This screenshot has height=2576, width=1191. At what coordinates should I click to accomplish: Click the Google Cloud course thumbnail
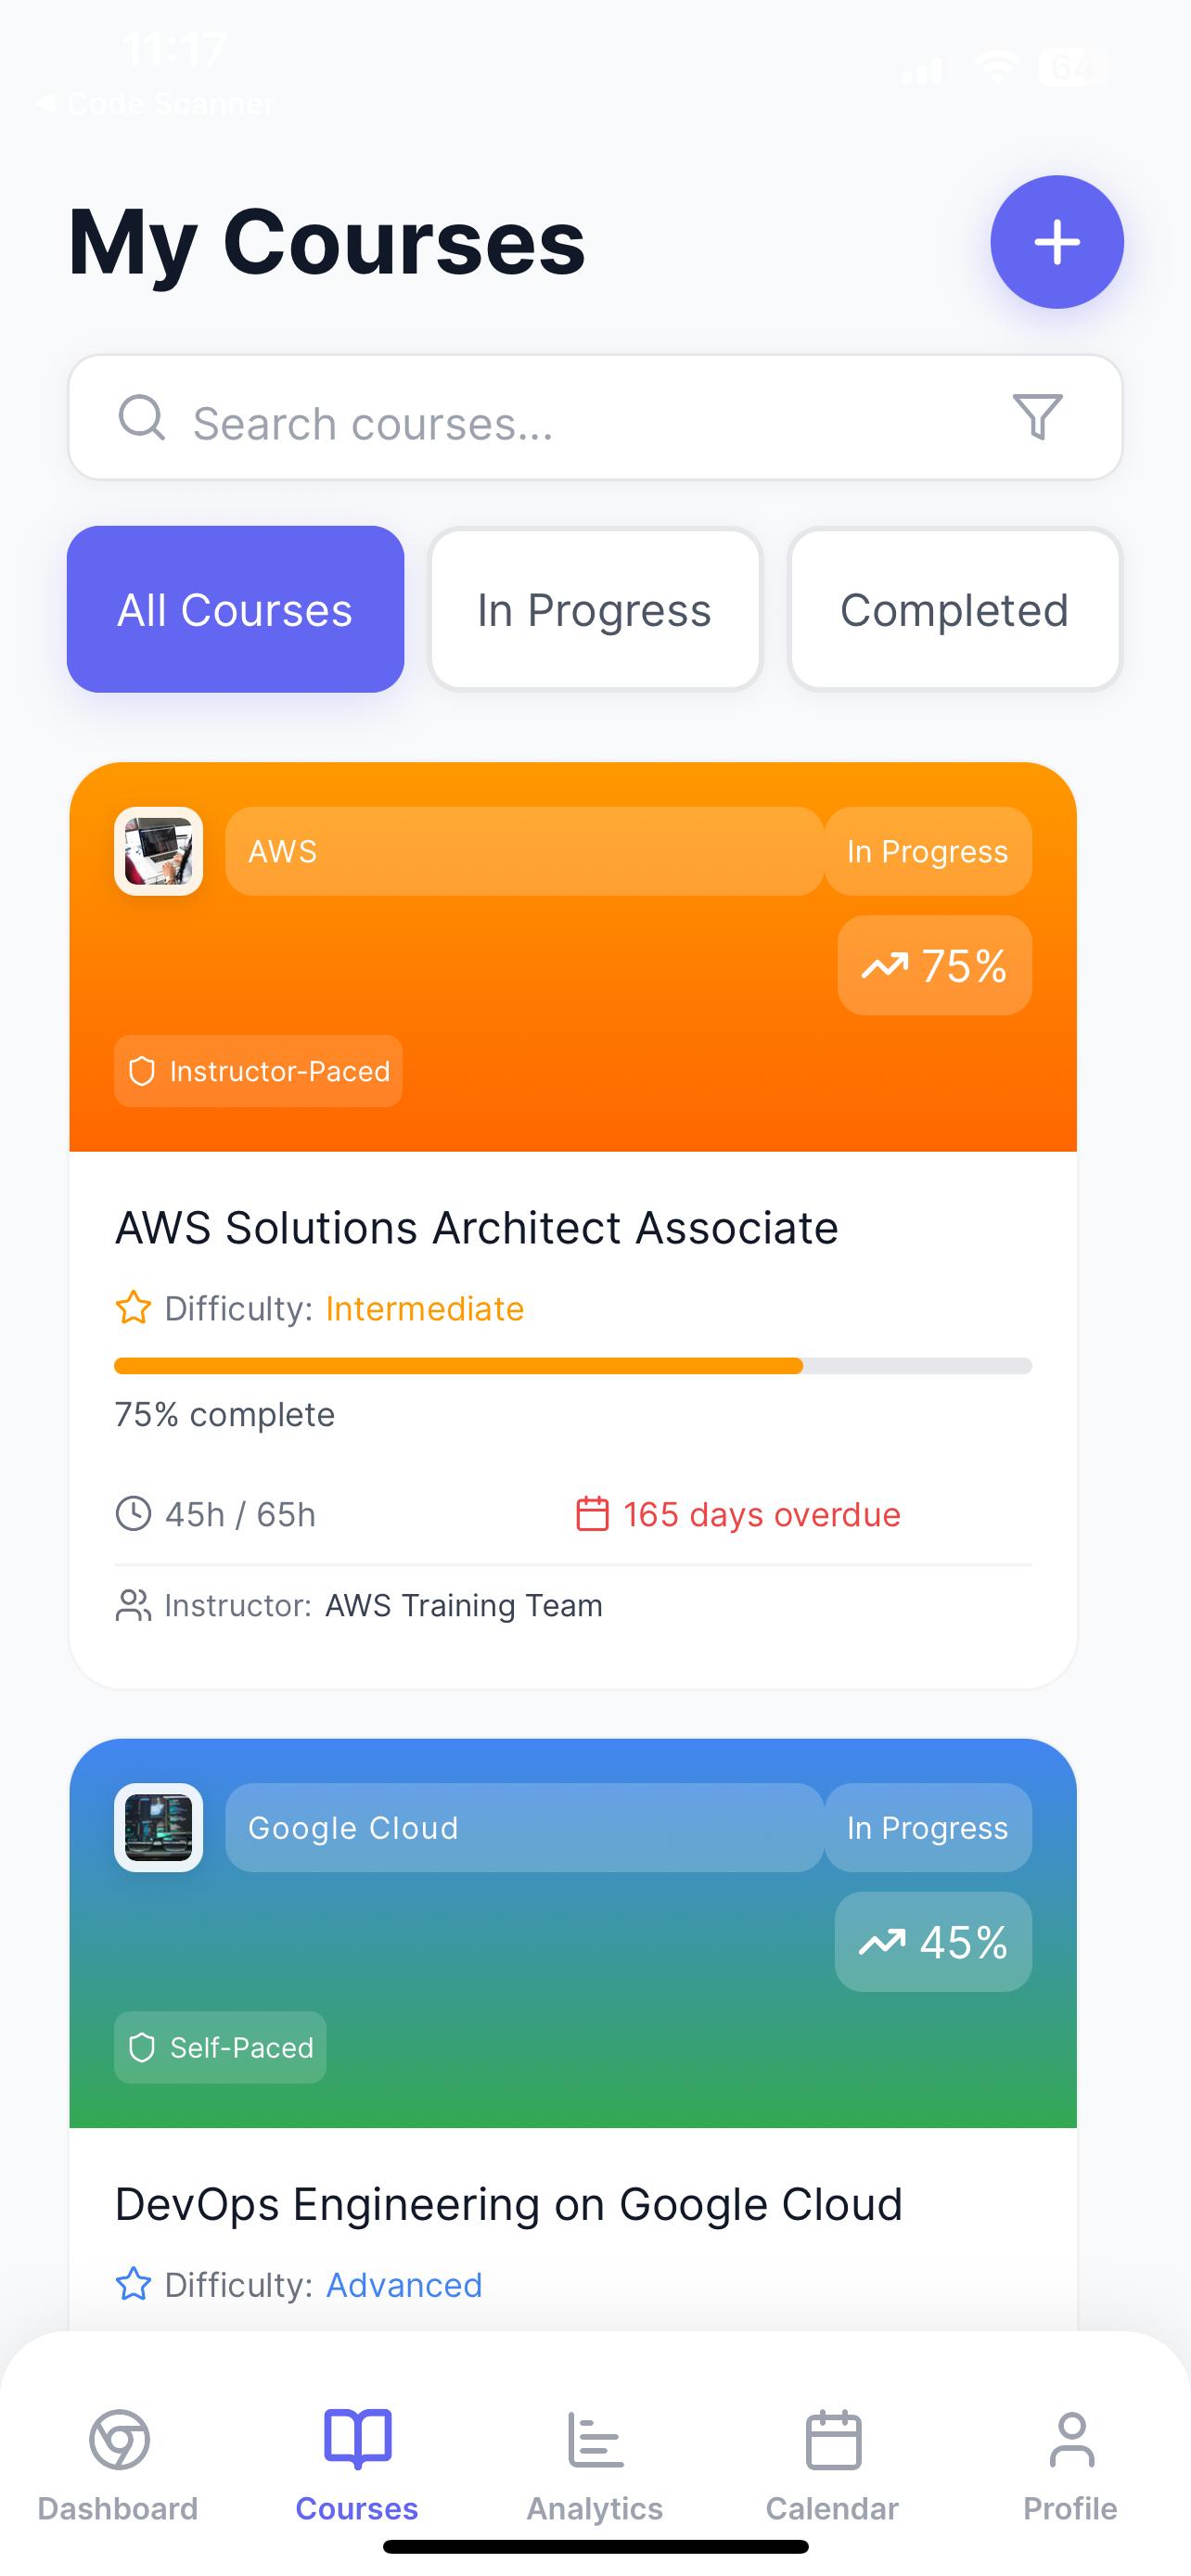[x=159, y=1827]
